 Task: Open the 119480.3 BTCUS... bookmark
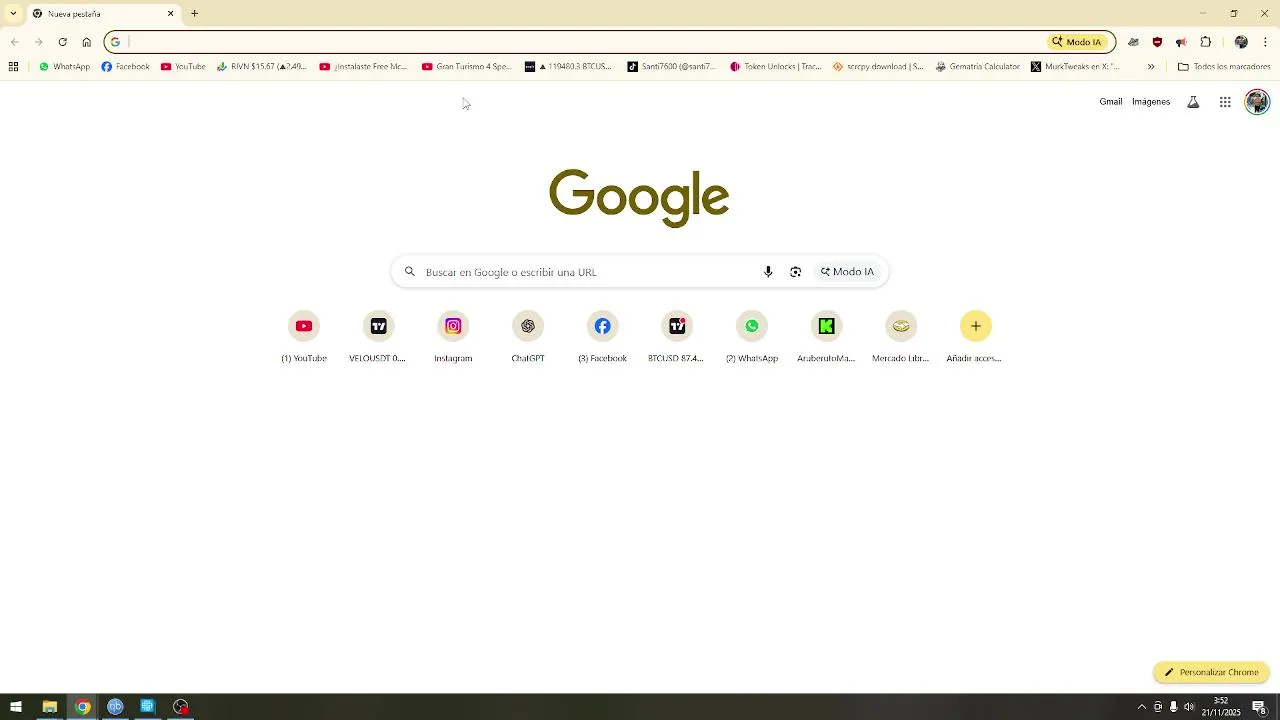pos(568,67)
